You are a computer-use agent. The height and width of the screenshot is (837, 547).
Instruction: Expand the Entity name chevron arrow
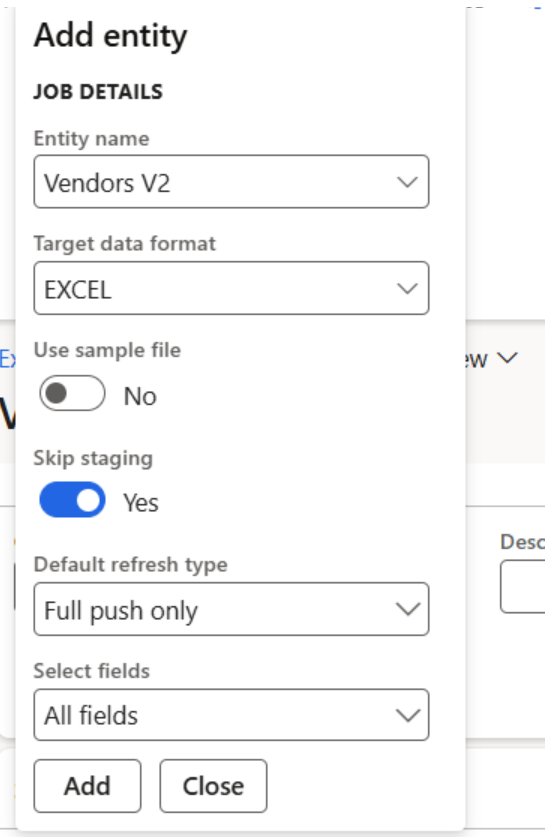407,183
